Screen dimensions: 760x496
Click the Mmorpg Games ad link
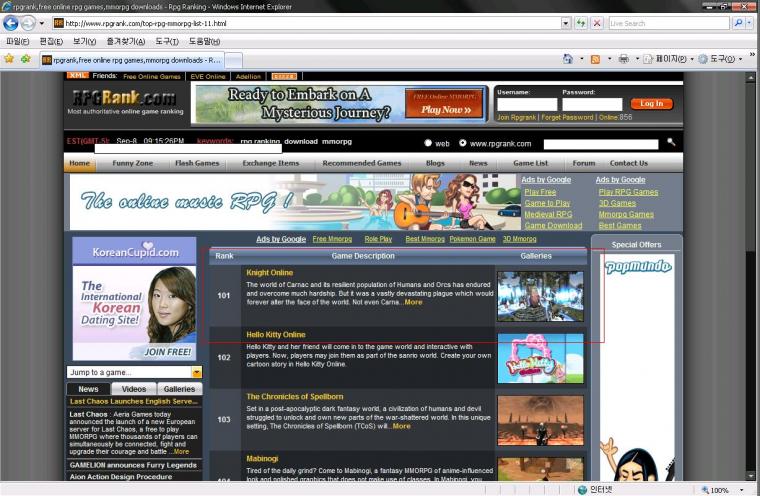(x=626, y=214)
